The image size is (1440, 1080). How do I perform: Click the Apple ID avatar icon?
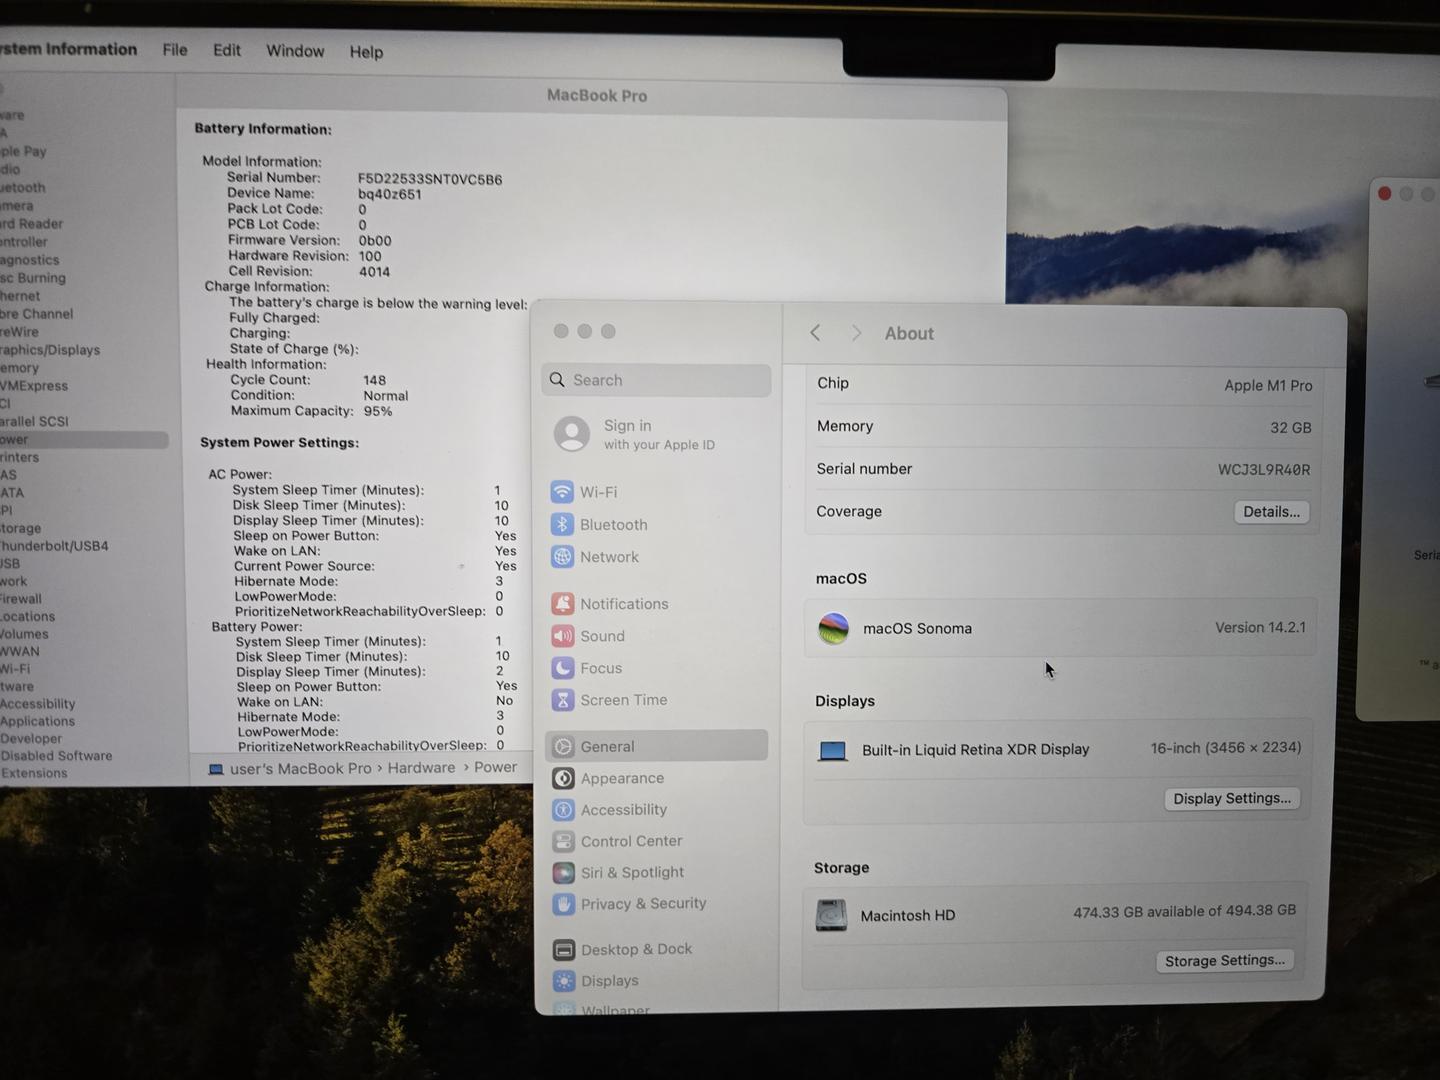coord(572,434)
